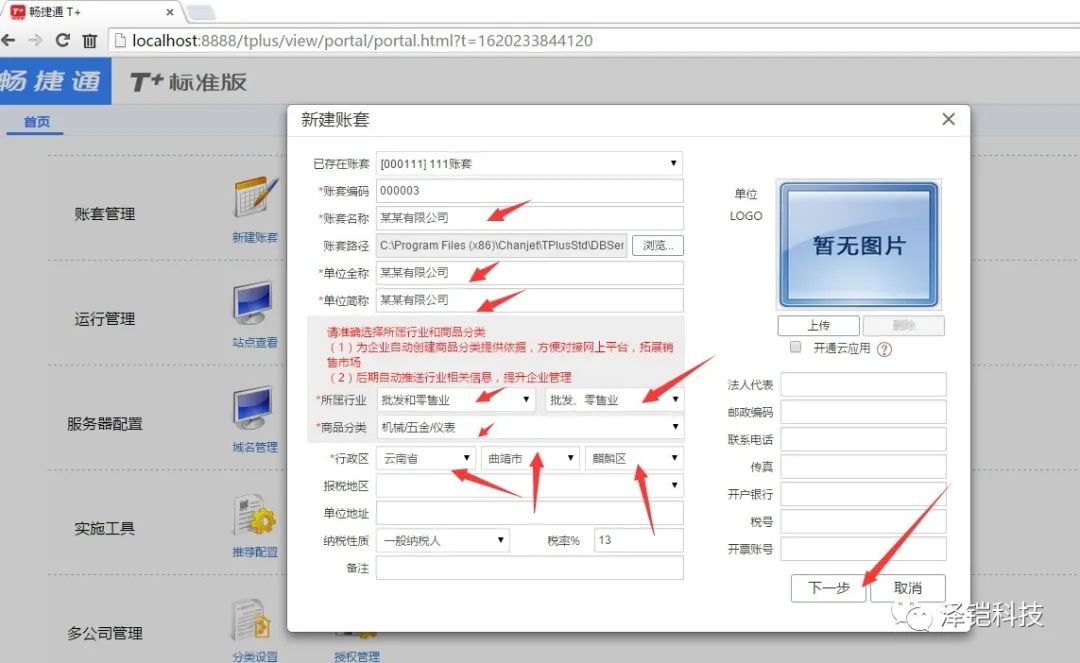Viewport: 1080px width, 663px height.
Task: Click the browser reload icon
Action: click(62, 41)
